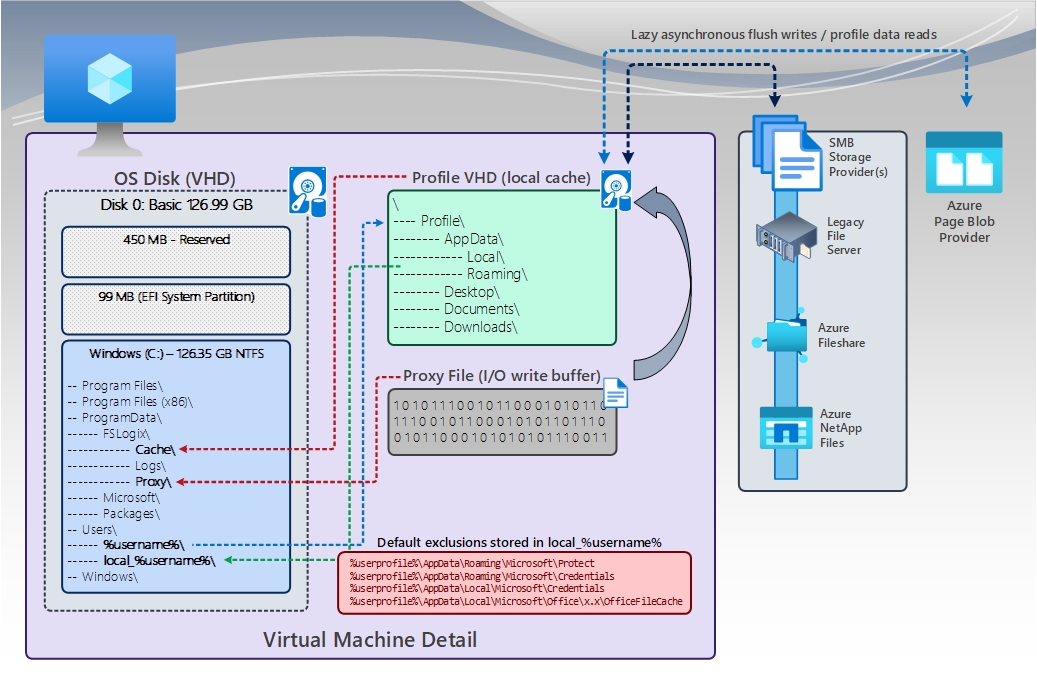
Task: Select the '%username%\' folder row
Action: [126, 545]
